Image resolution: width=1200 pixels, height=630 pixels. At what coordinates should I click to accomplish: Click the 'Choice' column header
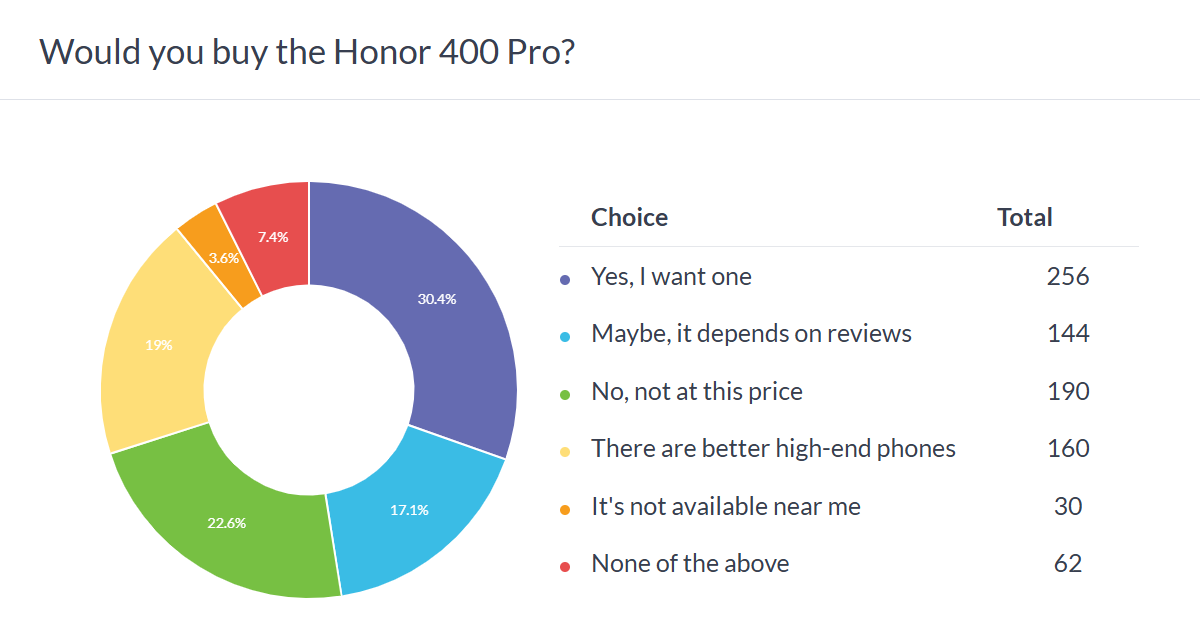(629, 217)
